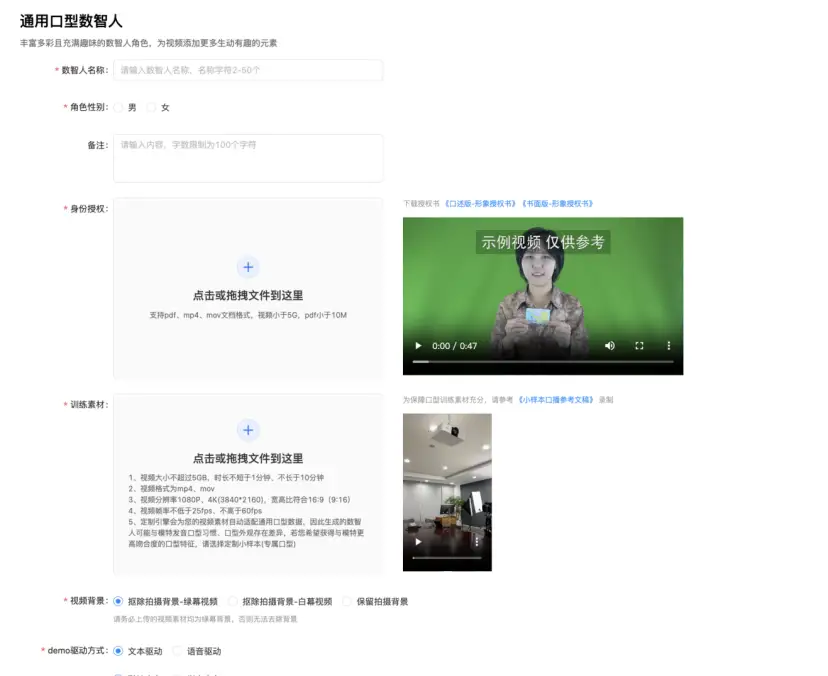Image resolution: width=828 pixels, height=676 pixels.
Task: Open 《小样本口播参考文稿》 reference link
Action: click(555, 399)
